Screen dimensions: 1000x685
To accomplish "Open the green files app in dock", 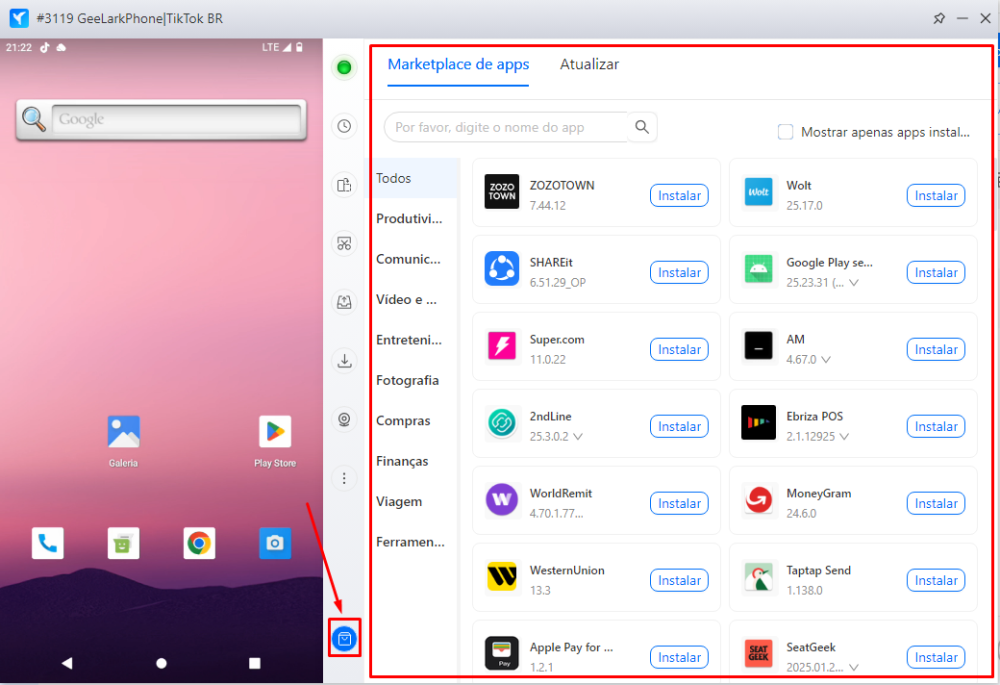I will [123, 543].
